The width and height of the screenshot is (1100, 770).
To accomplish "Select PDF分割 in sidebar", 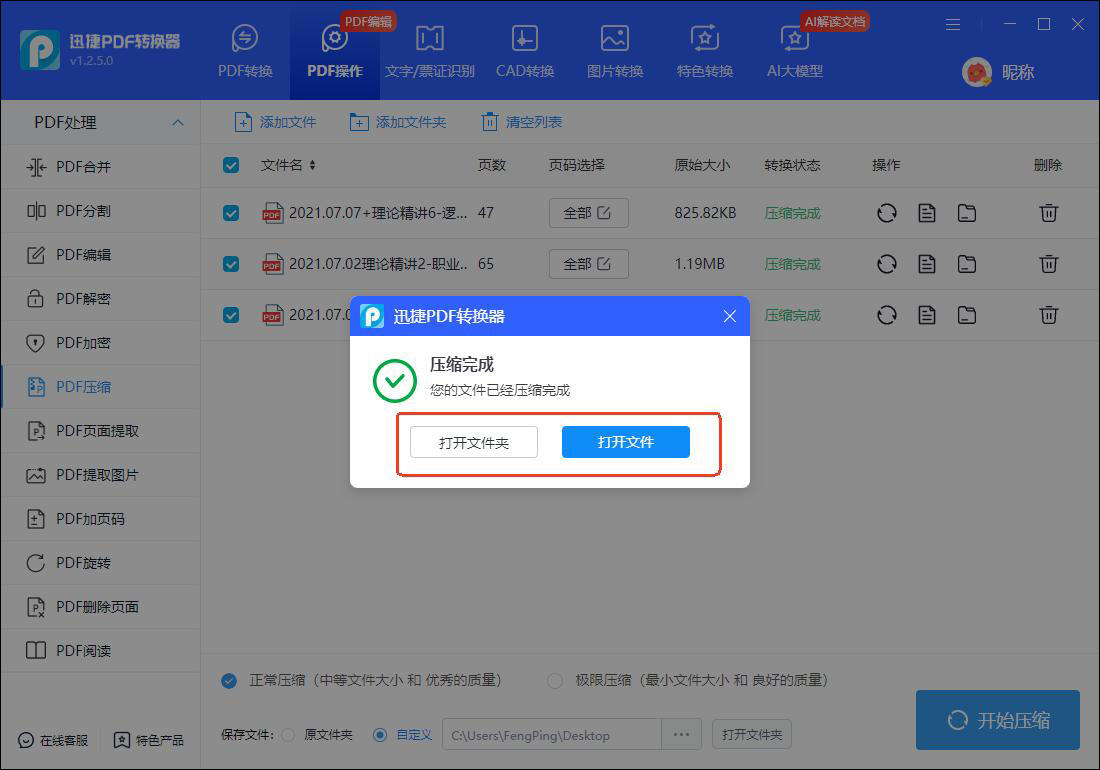I will [100, 210].
